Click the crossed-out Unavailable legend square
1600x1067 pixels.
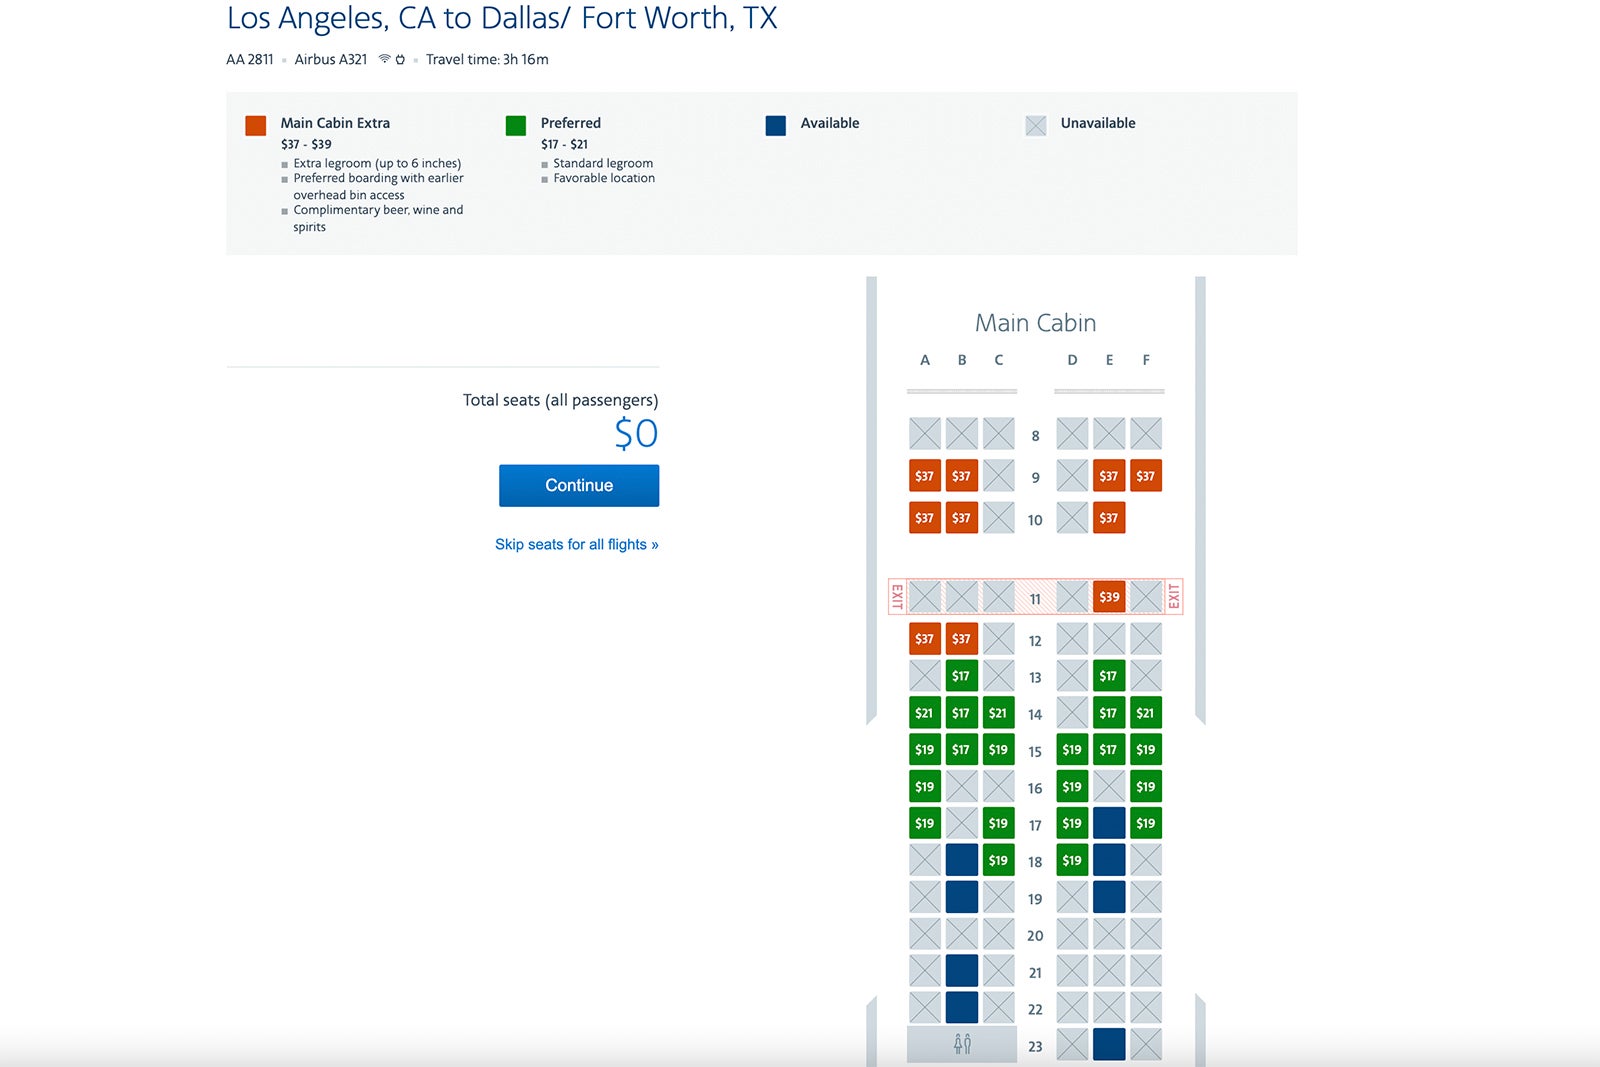click(1036, 124)
